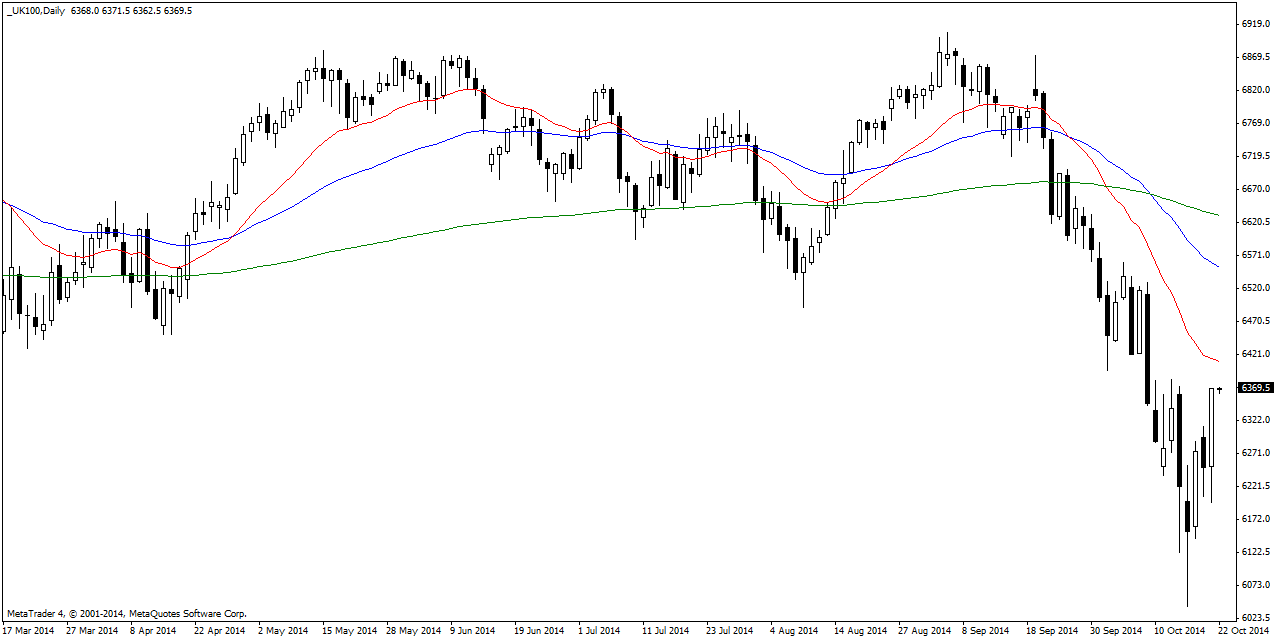Select right end of green moving average
Viewport: 1276px width, 639px height.
(x=1218, y=215)
